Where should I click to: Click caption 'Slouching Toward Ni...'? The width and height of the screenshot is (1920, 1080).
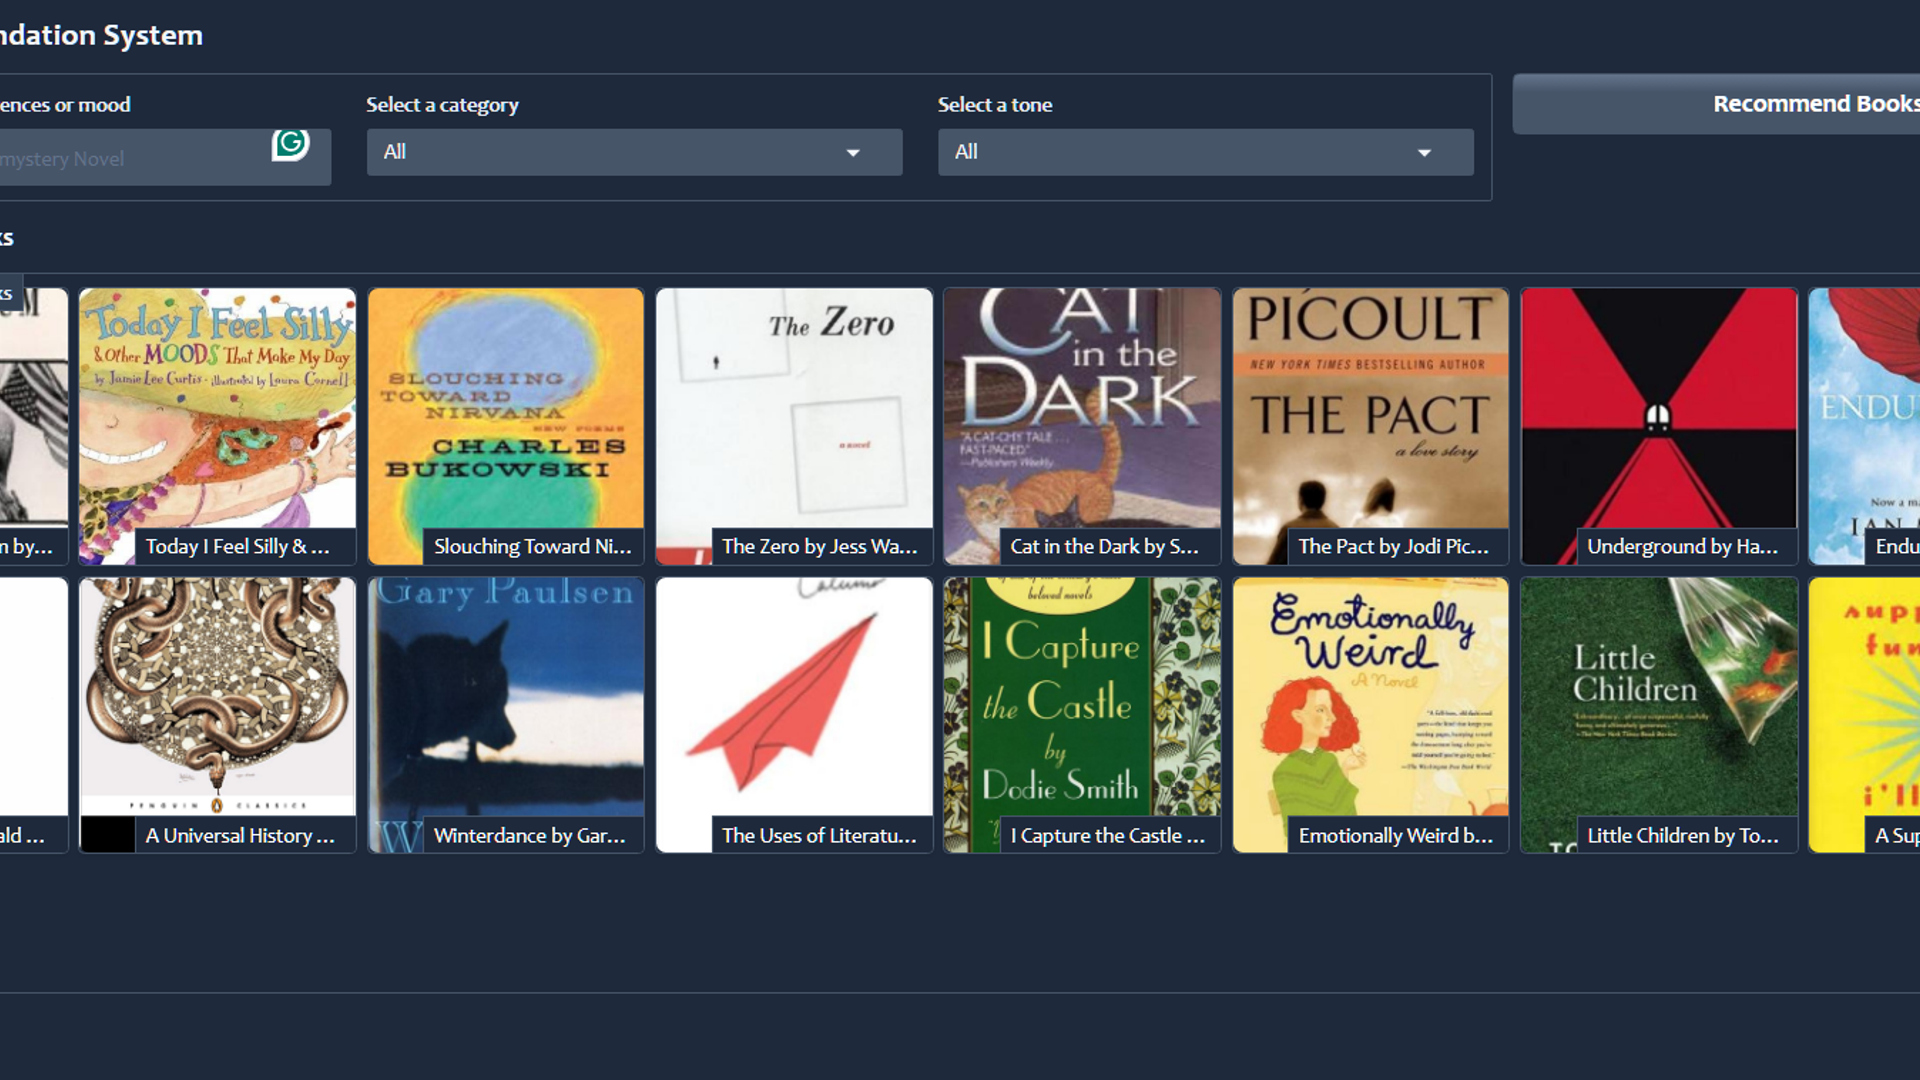(533, 546)
